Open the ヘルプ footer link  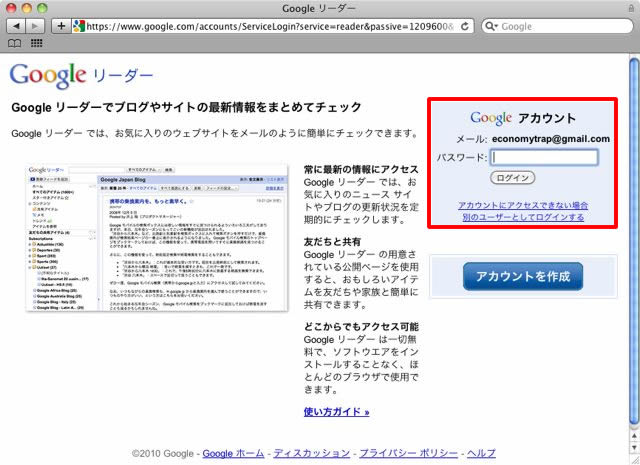pyautogui.click(x=481, y=454)
